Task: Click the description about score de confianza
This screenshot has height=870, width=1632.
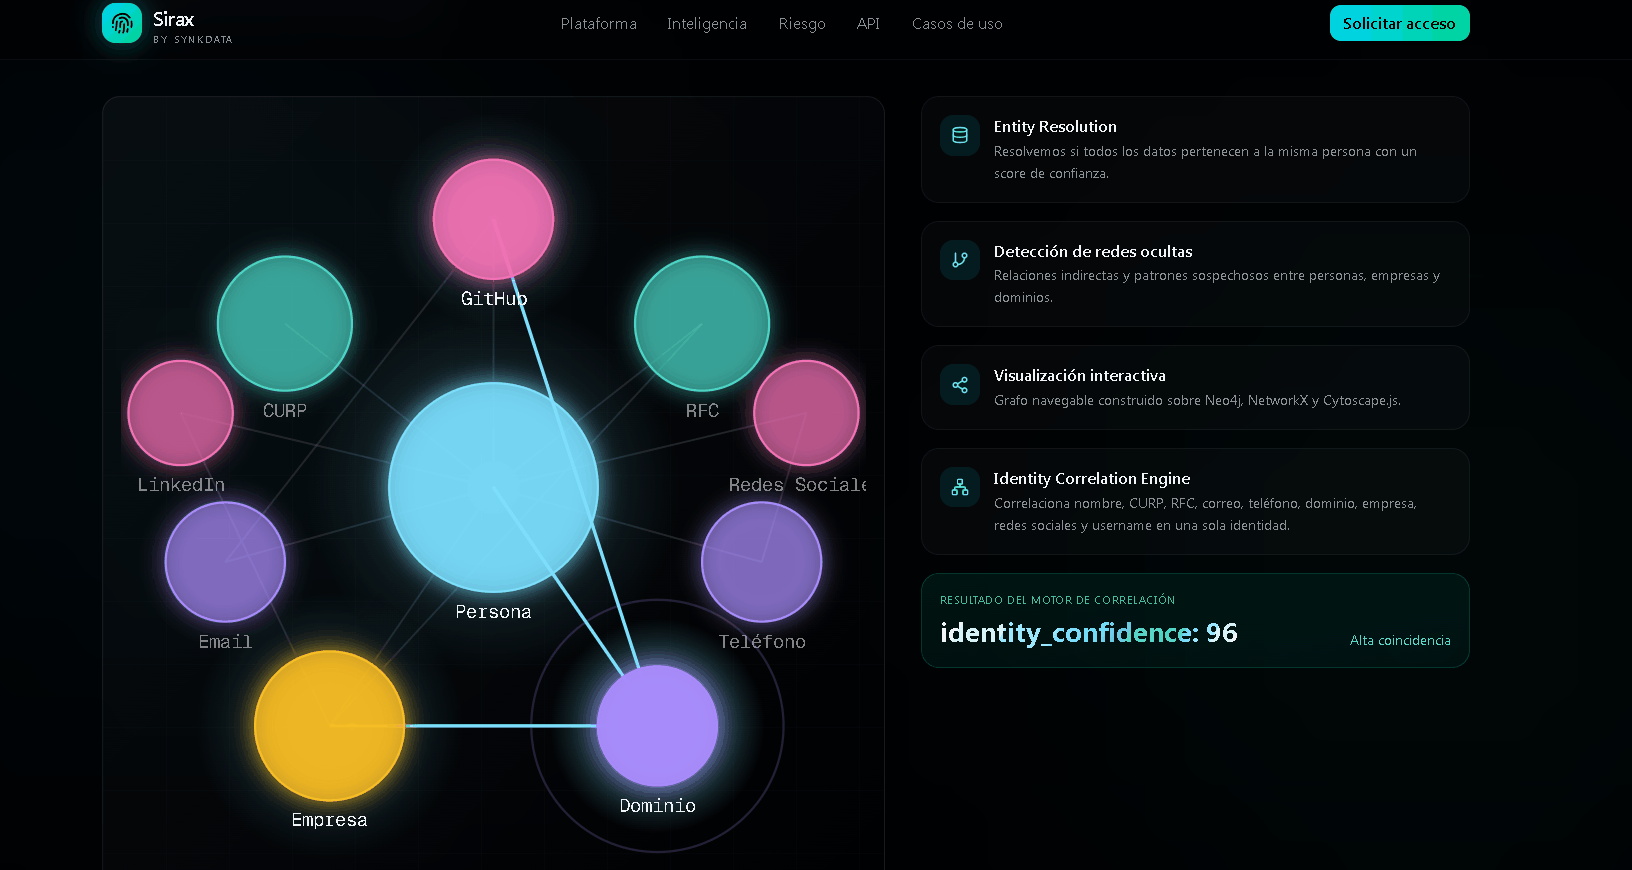Action: (x=1205, y=162)
